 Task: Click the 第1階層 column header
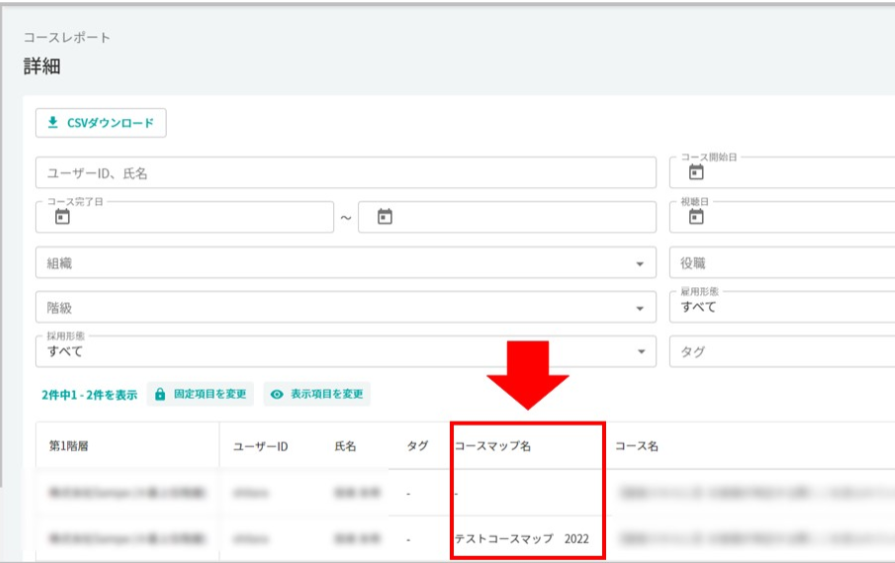68,446
